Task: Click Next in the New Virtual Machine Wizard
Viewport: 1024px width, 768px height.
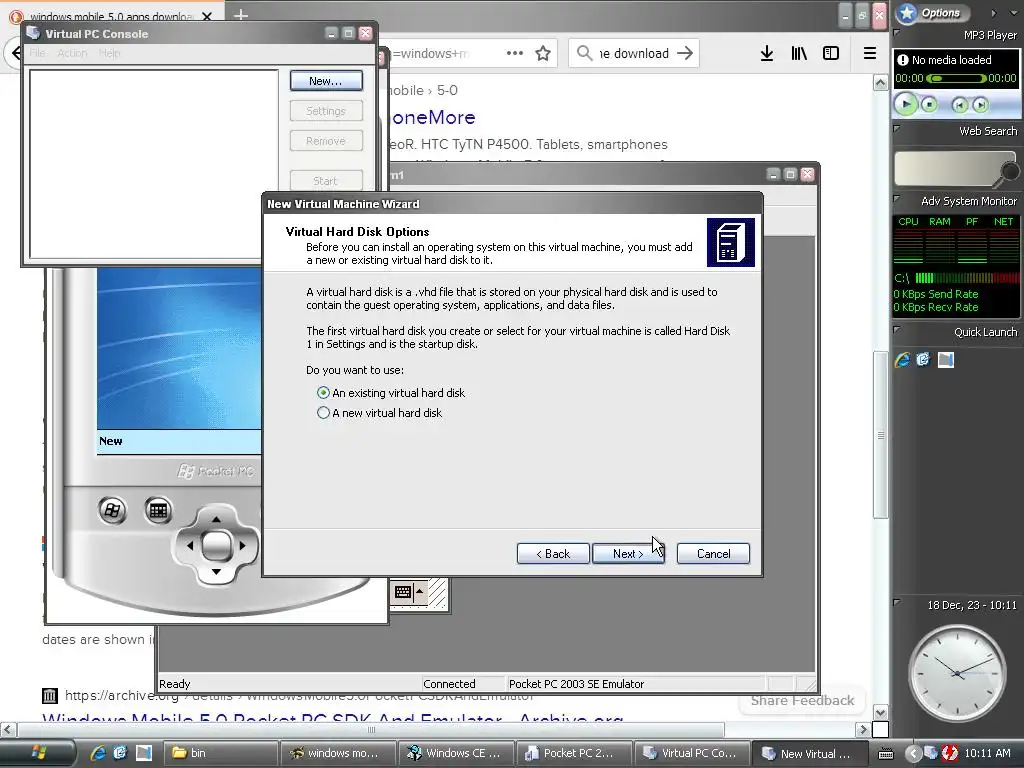Action: [x=628, y=554]
